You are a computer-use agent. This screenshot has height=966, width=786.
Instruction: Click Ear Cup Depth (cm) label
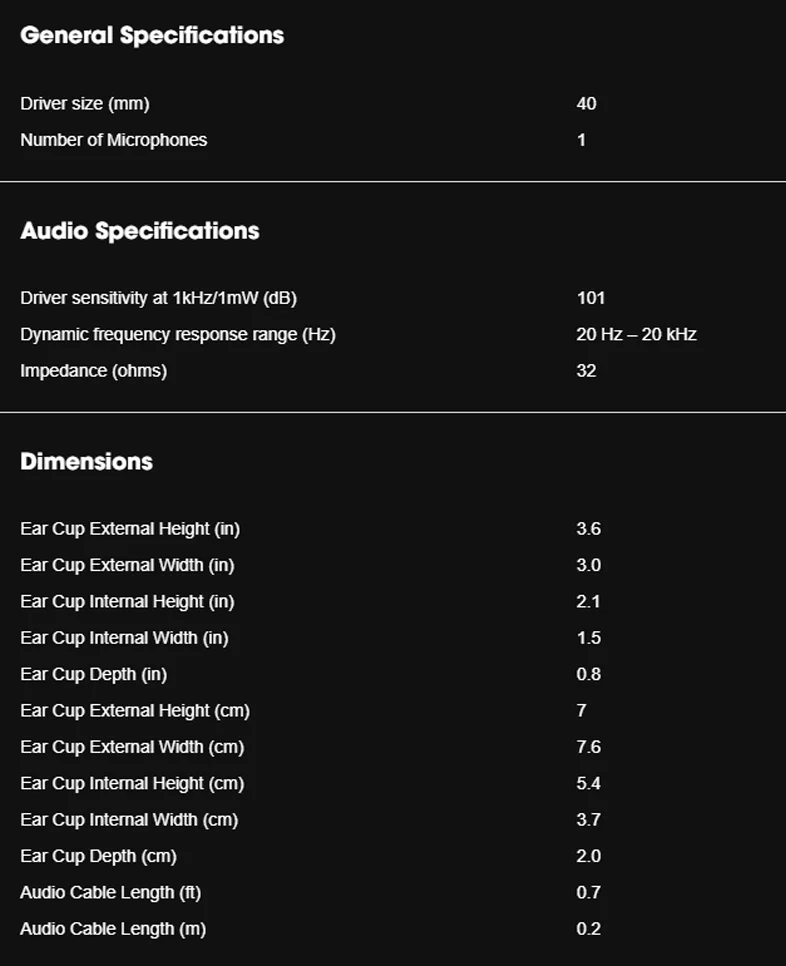99,856
